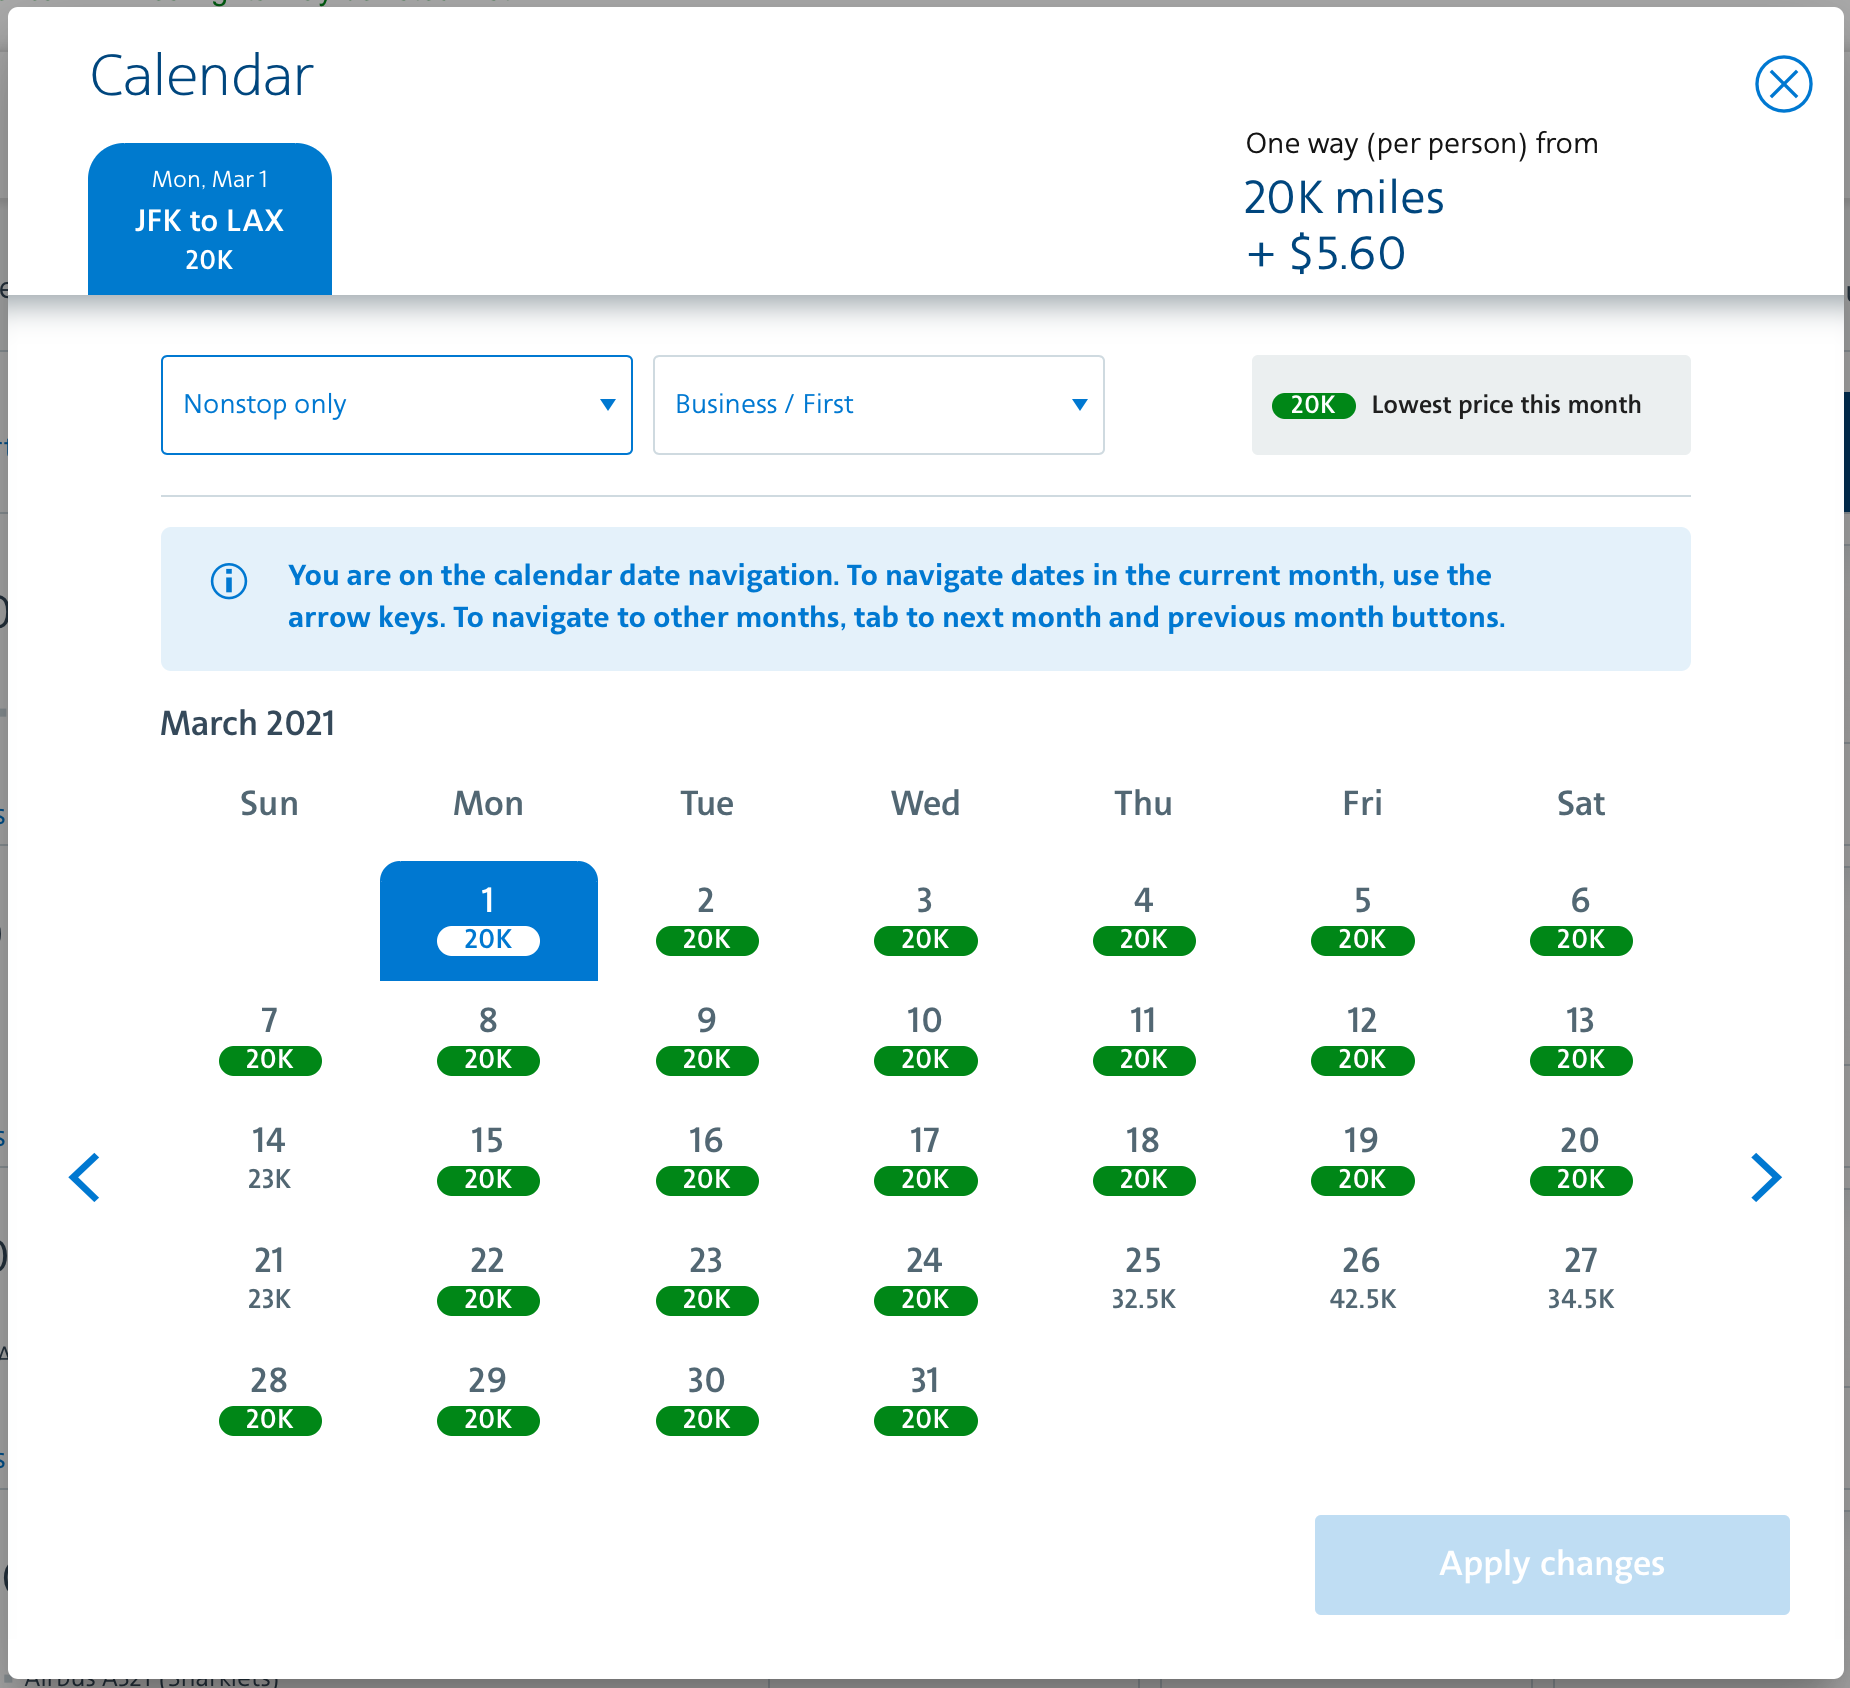
Task: Select March 18 with 20K award price
Action: pyautogui.click(x=1143, y=1160)
